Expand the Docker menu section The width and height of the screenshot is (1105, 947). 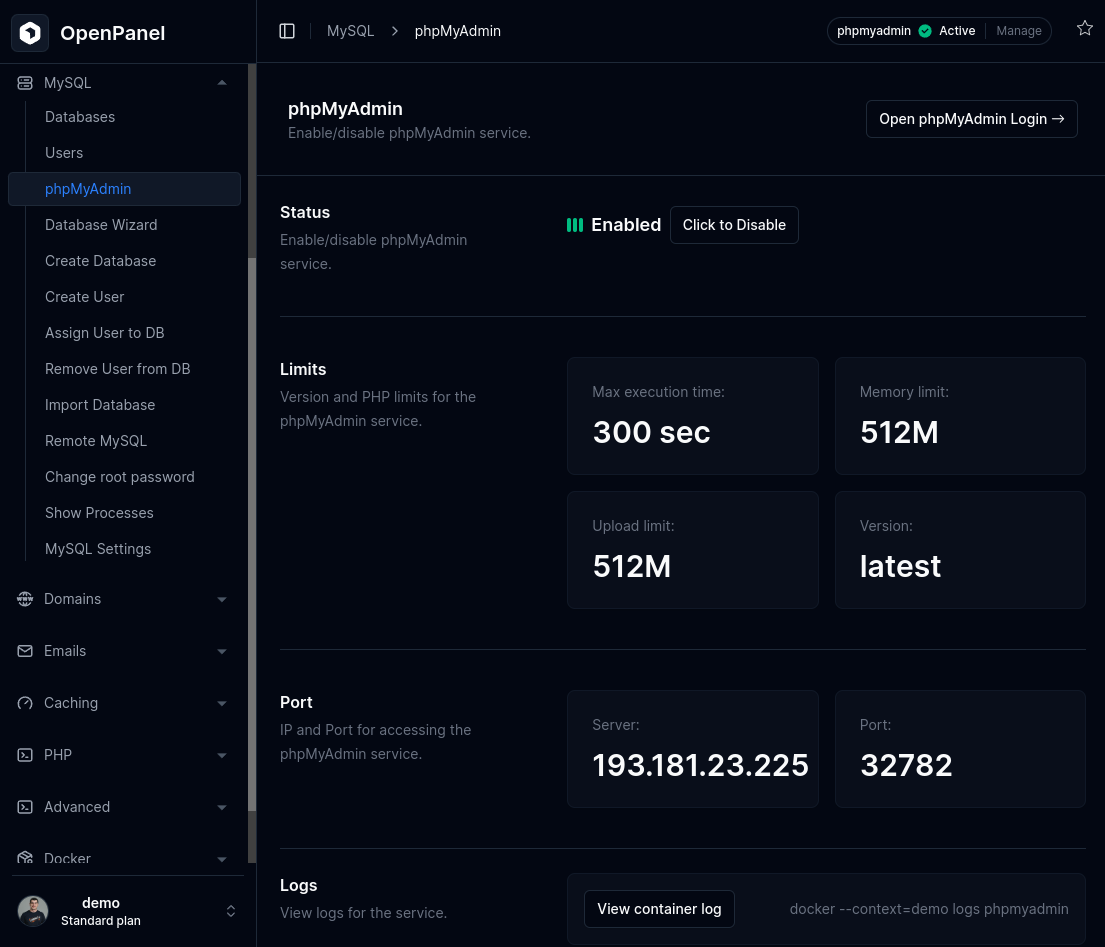point(222,858)
